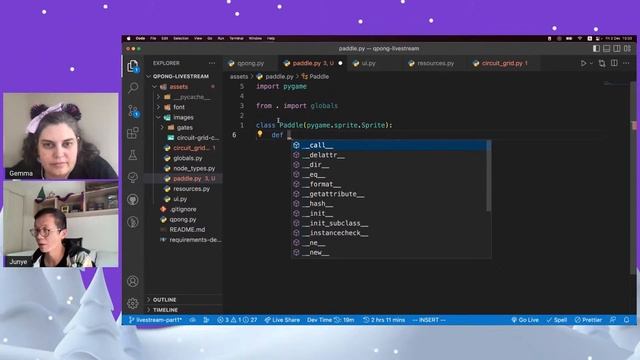This screenshot has height=360, width=640.
Task: Customize layout icon in title bar
Action: pyautogui.click(x=627, y=49)
